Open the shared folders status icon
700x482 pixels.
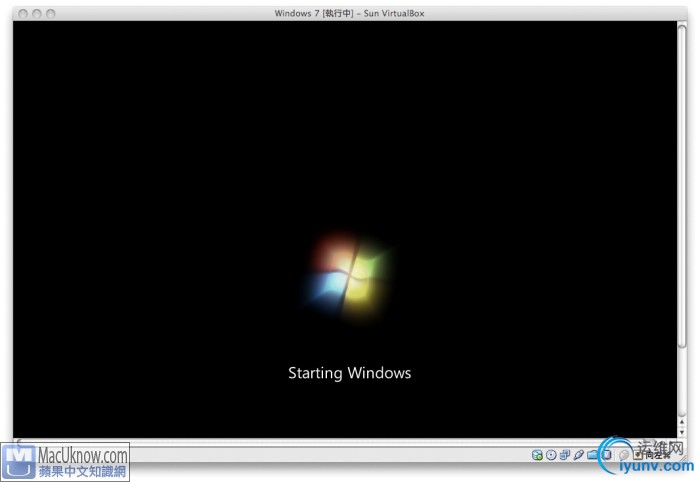coord(593,455)
